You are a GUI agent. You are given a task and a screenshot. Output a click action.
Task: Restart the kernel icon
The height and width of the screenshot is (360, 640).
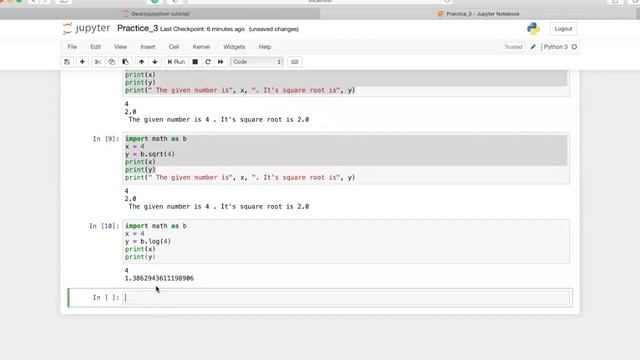point(208,62)
